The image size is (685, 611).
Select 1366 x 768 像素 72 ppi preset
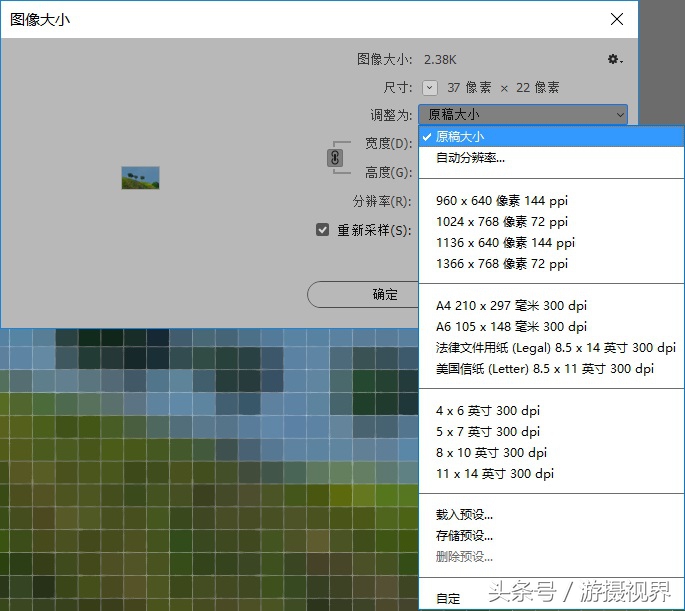tap(551, 263)
